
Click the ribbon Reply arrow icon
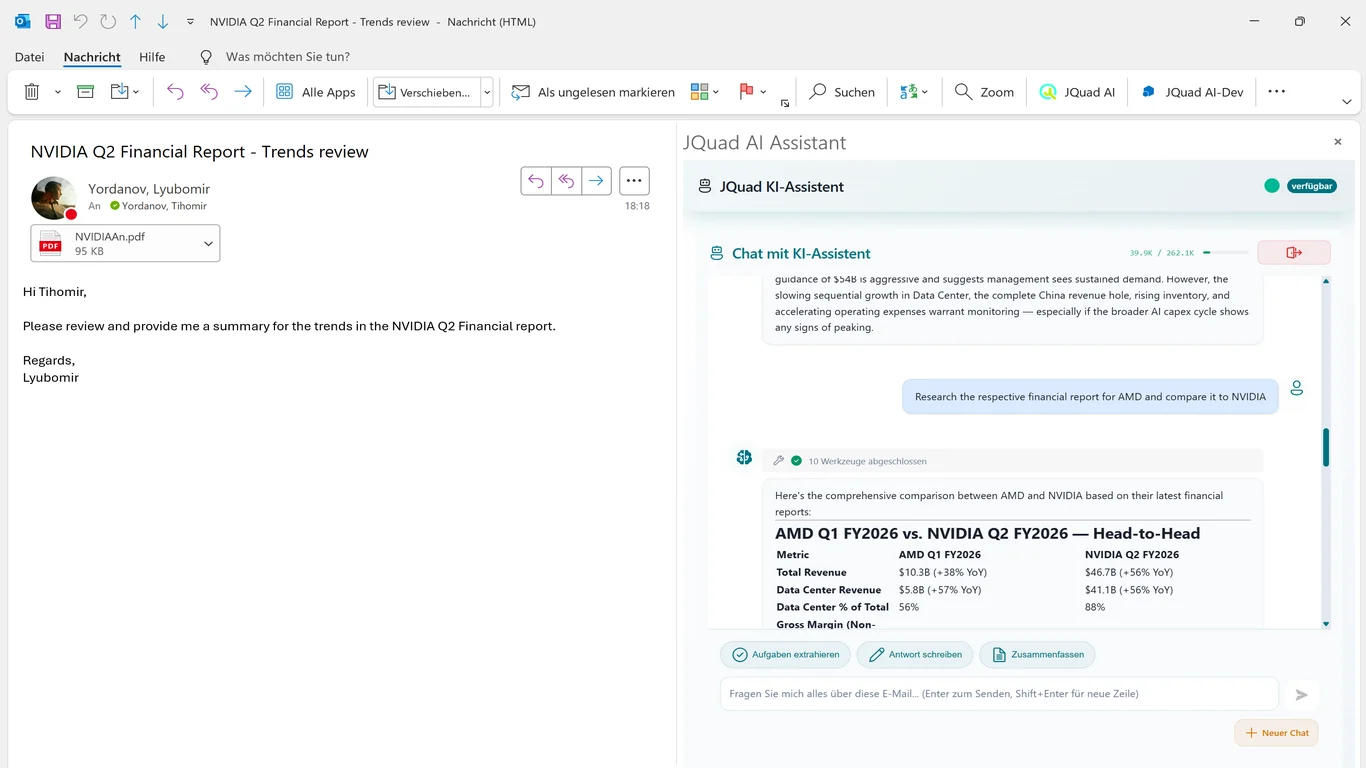pos(175,92)
